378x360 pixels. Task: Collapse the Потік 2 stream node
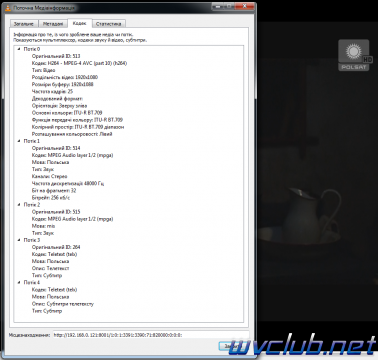coord(19,205)
